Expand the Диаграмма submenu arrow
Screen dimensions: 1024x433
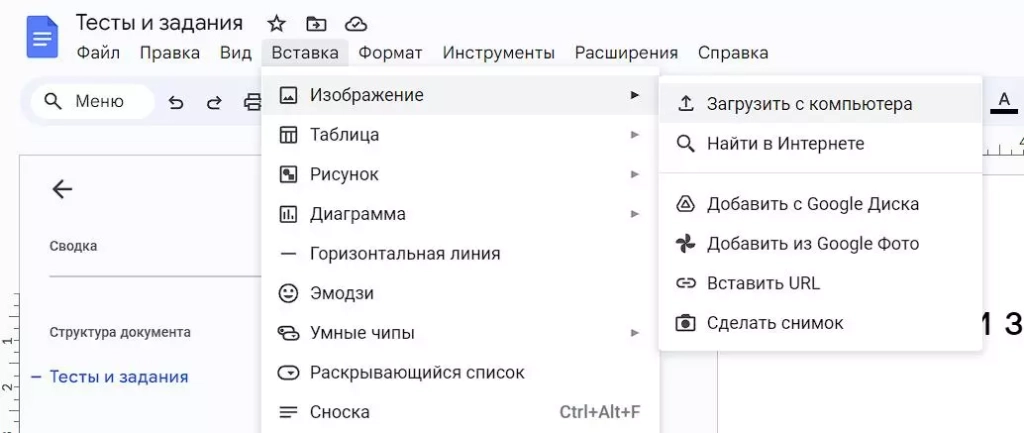pos(635,214)
